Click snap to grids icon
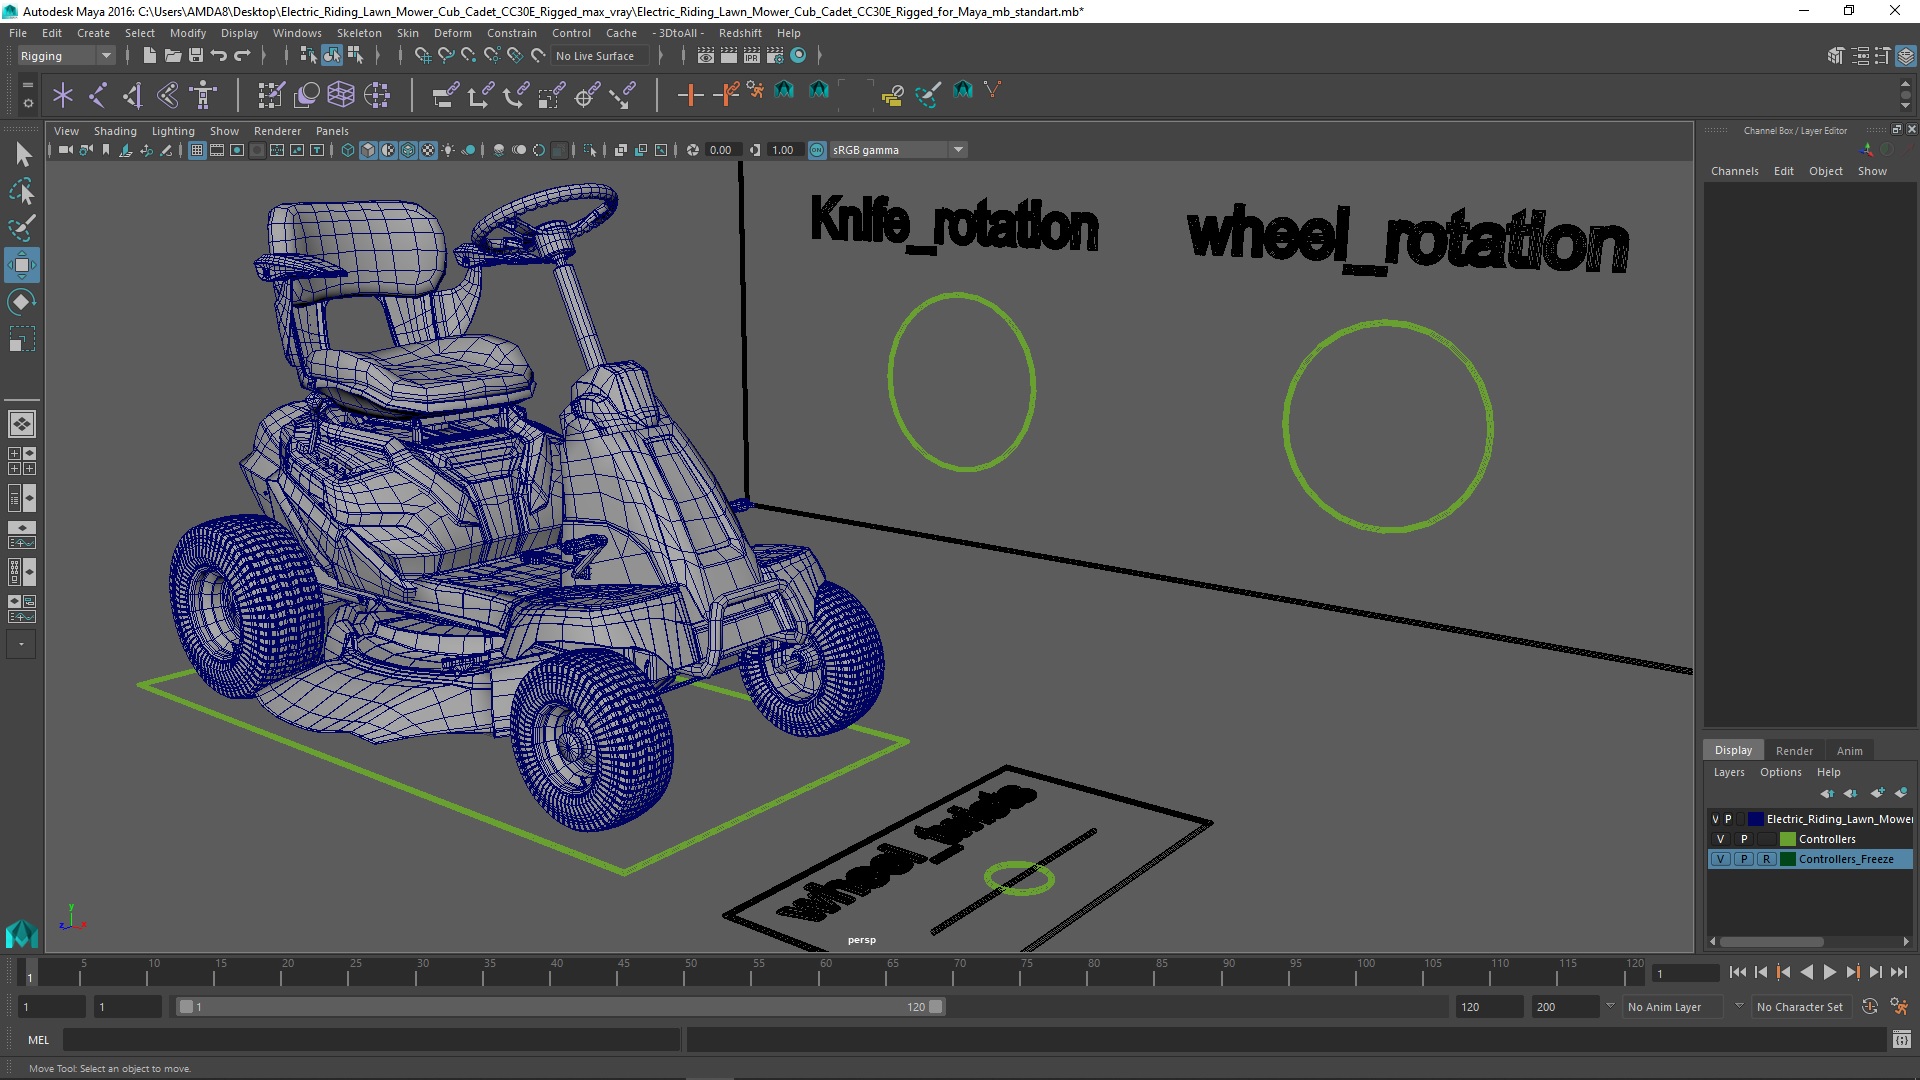The height and width of the screenshot is (1080, 1920). (x=423, y=56)
